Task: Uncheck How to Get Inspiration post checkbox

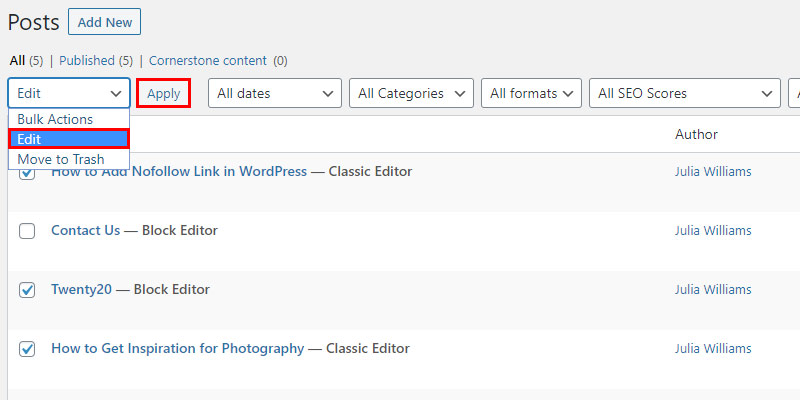Action: 27,349
